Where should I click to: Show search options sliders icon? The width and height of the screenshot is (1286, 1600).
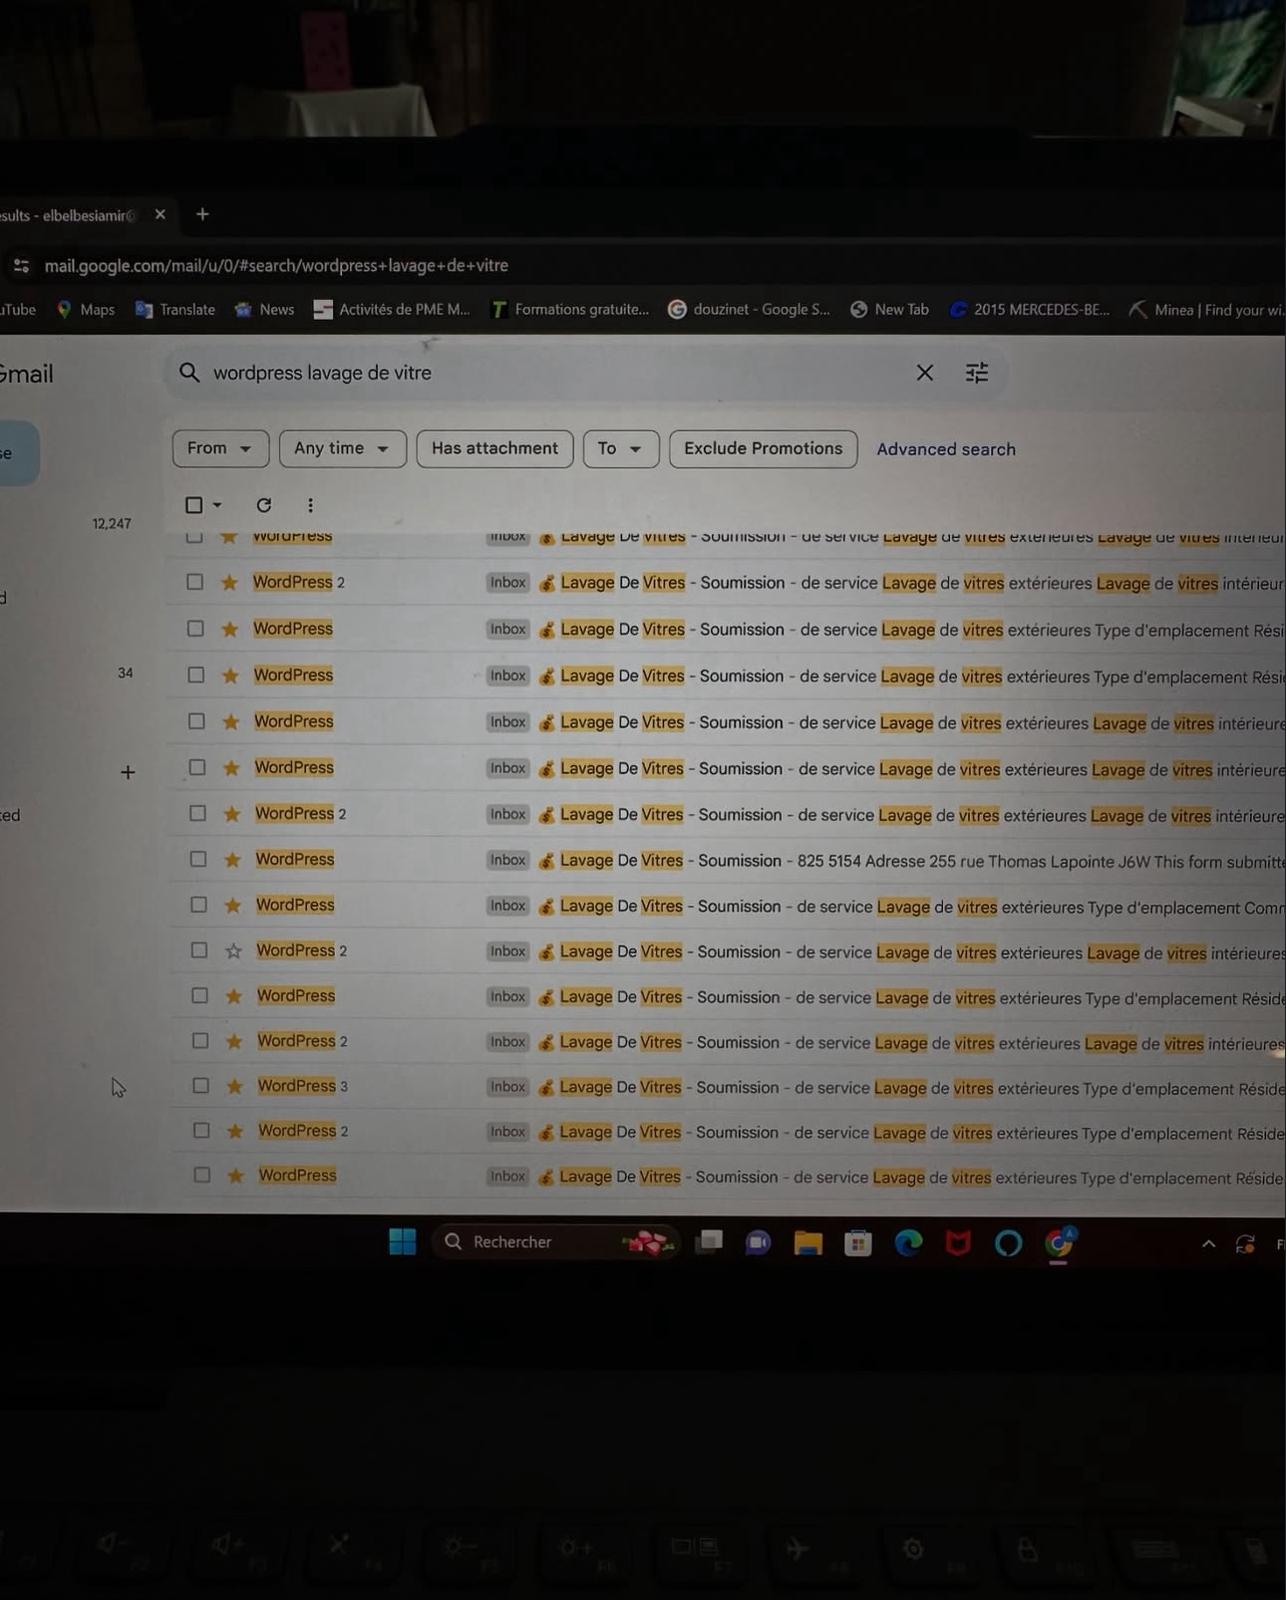point(977,373)
